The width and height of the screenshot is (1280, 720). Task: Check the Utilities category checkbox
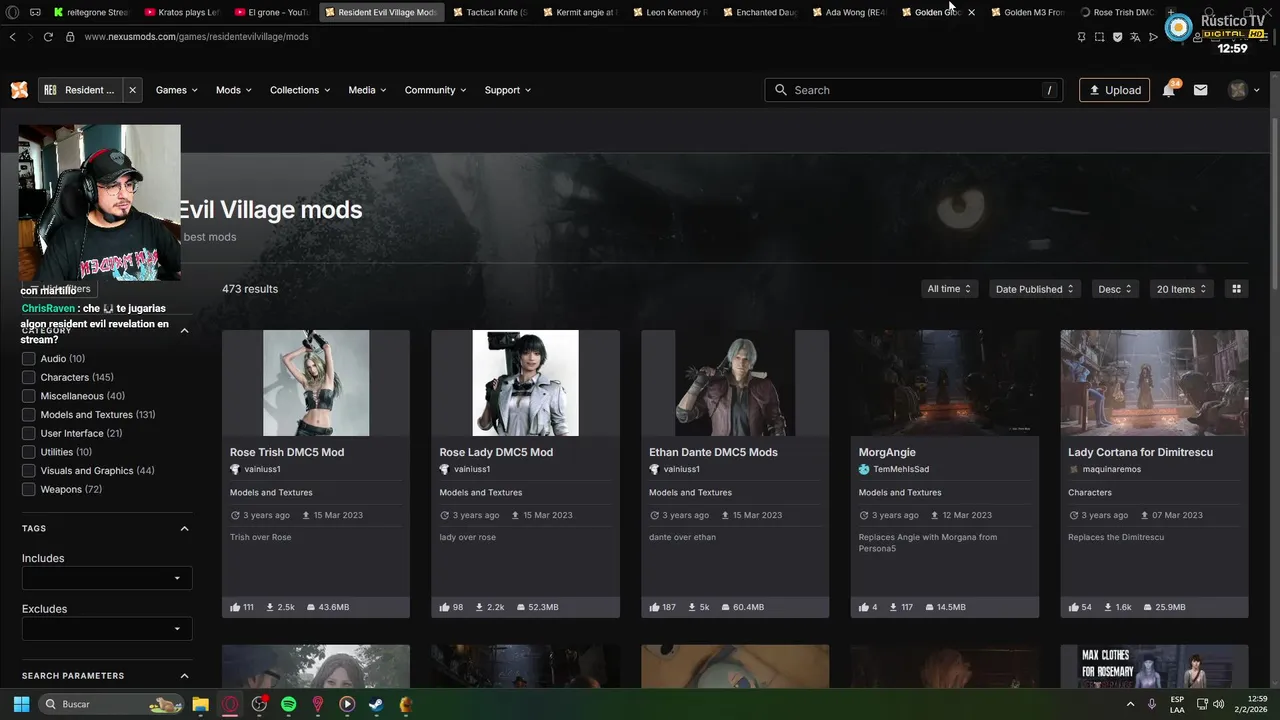pyautogui.click(x=28, y=452)
